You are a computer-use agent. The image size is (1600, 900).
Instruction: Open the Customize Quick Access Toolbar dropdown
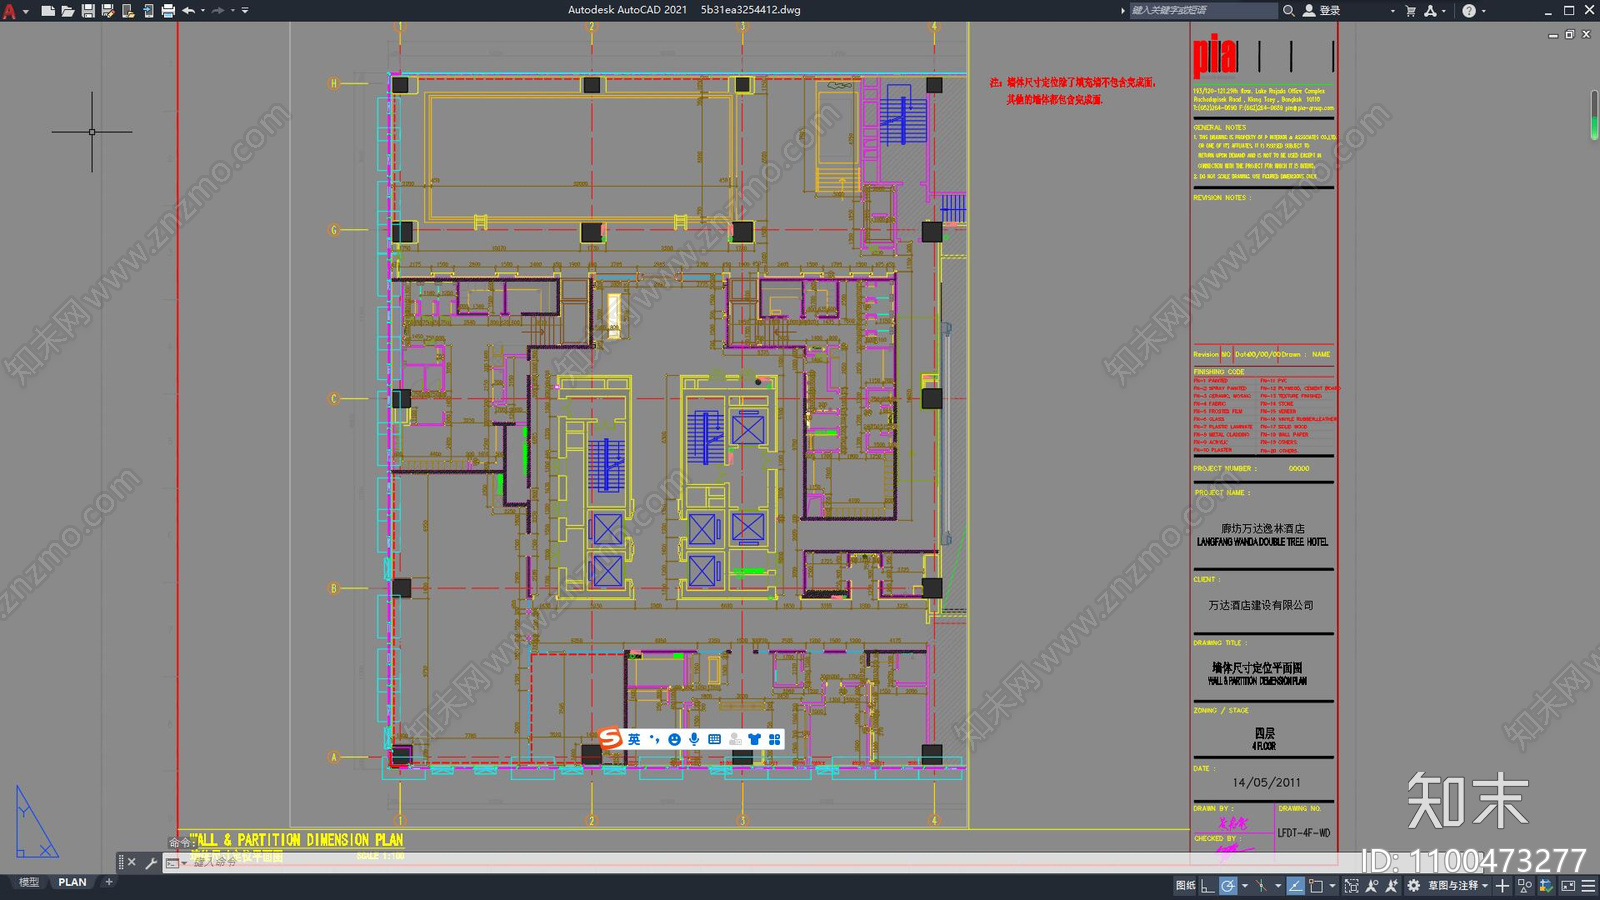tap(245, 11)
